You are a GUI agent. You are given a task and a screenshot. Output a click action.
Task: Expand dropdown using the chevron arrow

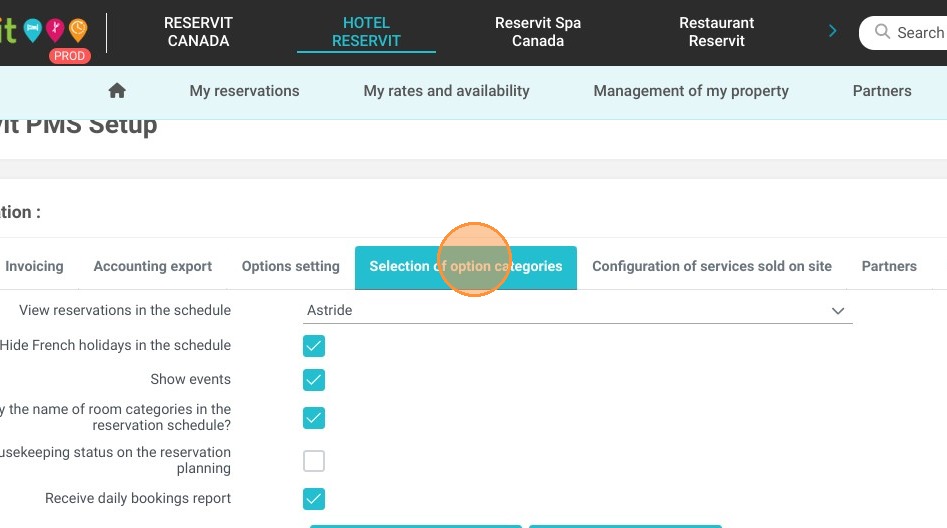coord(838,311)
